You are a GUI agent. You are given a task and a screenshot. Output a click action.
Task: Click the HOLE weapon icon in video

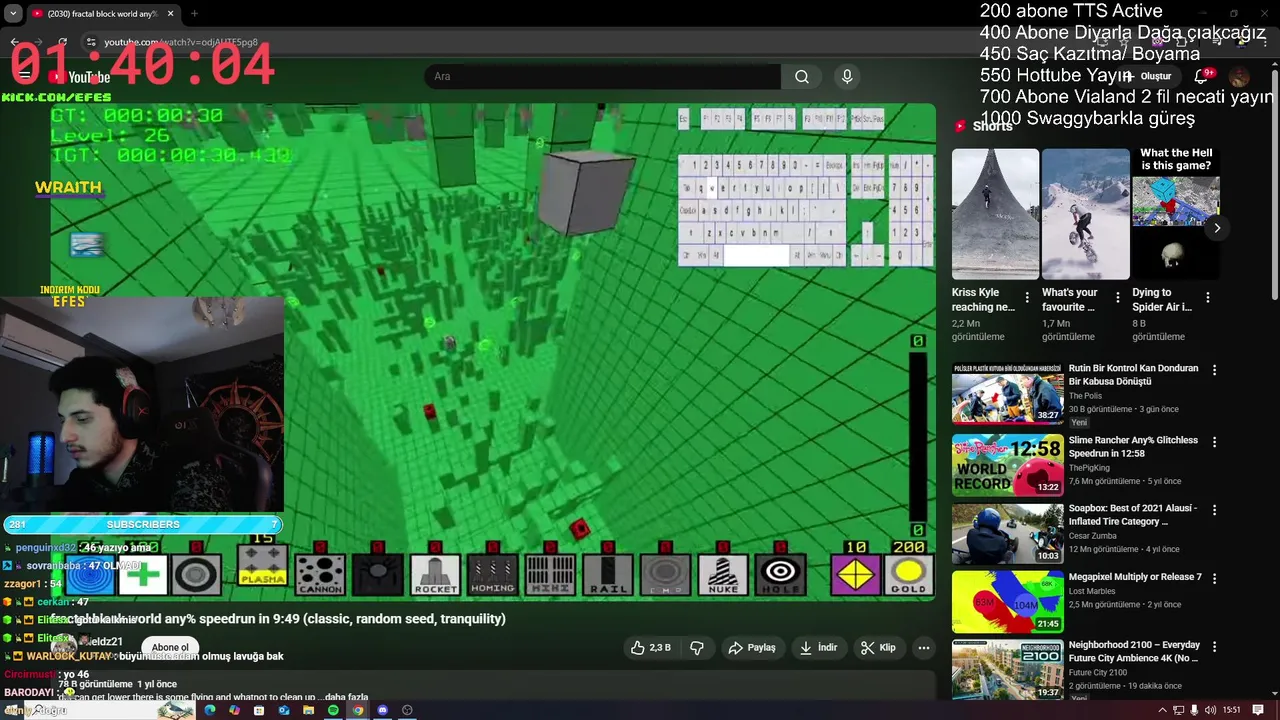781,575
